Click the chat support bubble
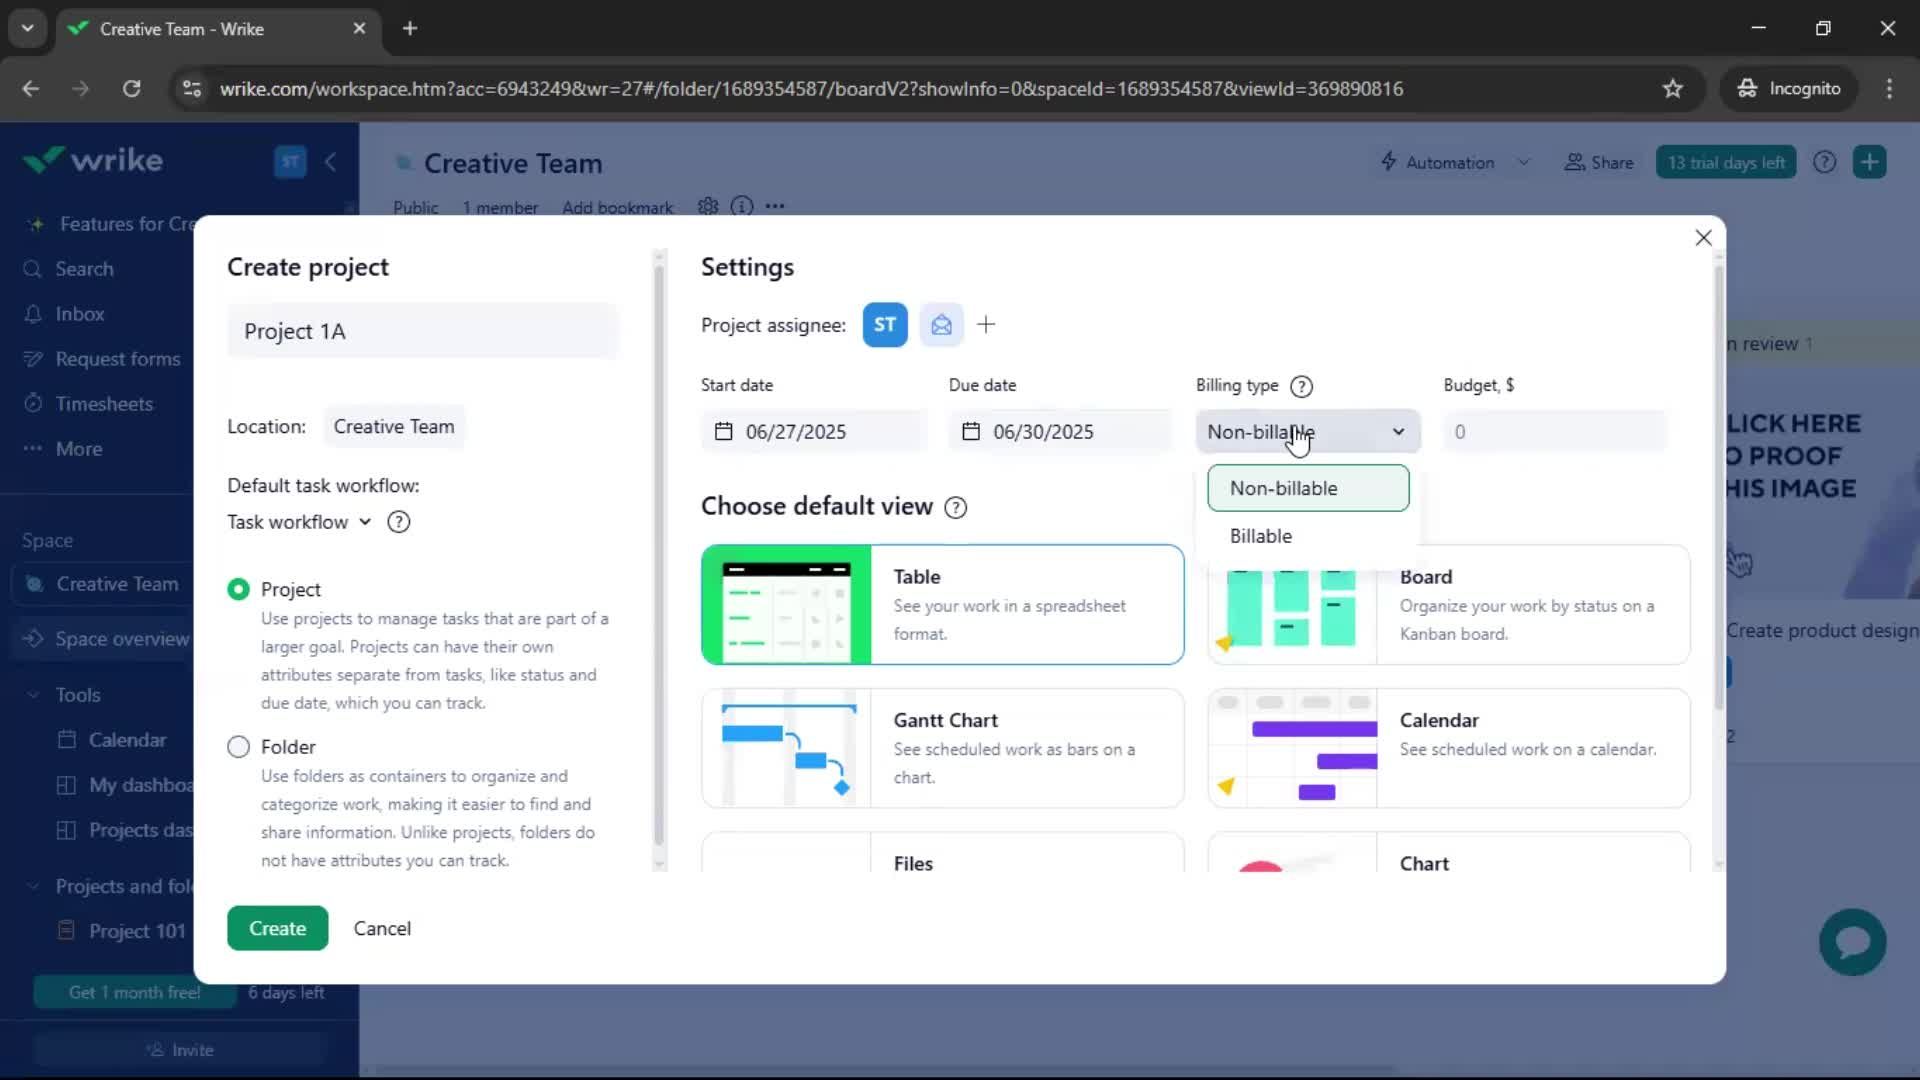The height and width of the screenshot is (1080, 1920). click(1852, 942)
